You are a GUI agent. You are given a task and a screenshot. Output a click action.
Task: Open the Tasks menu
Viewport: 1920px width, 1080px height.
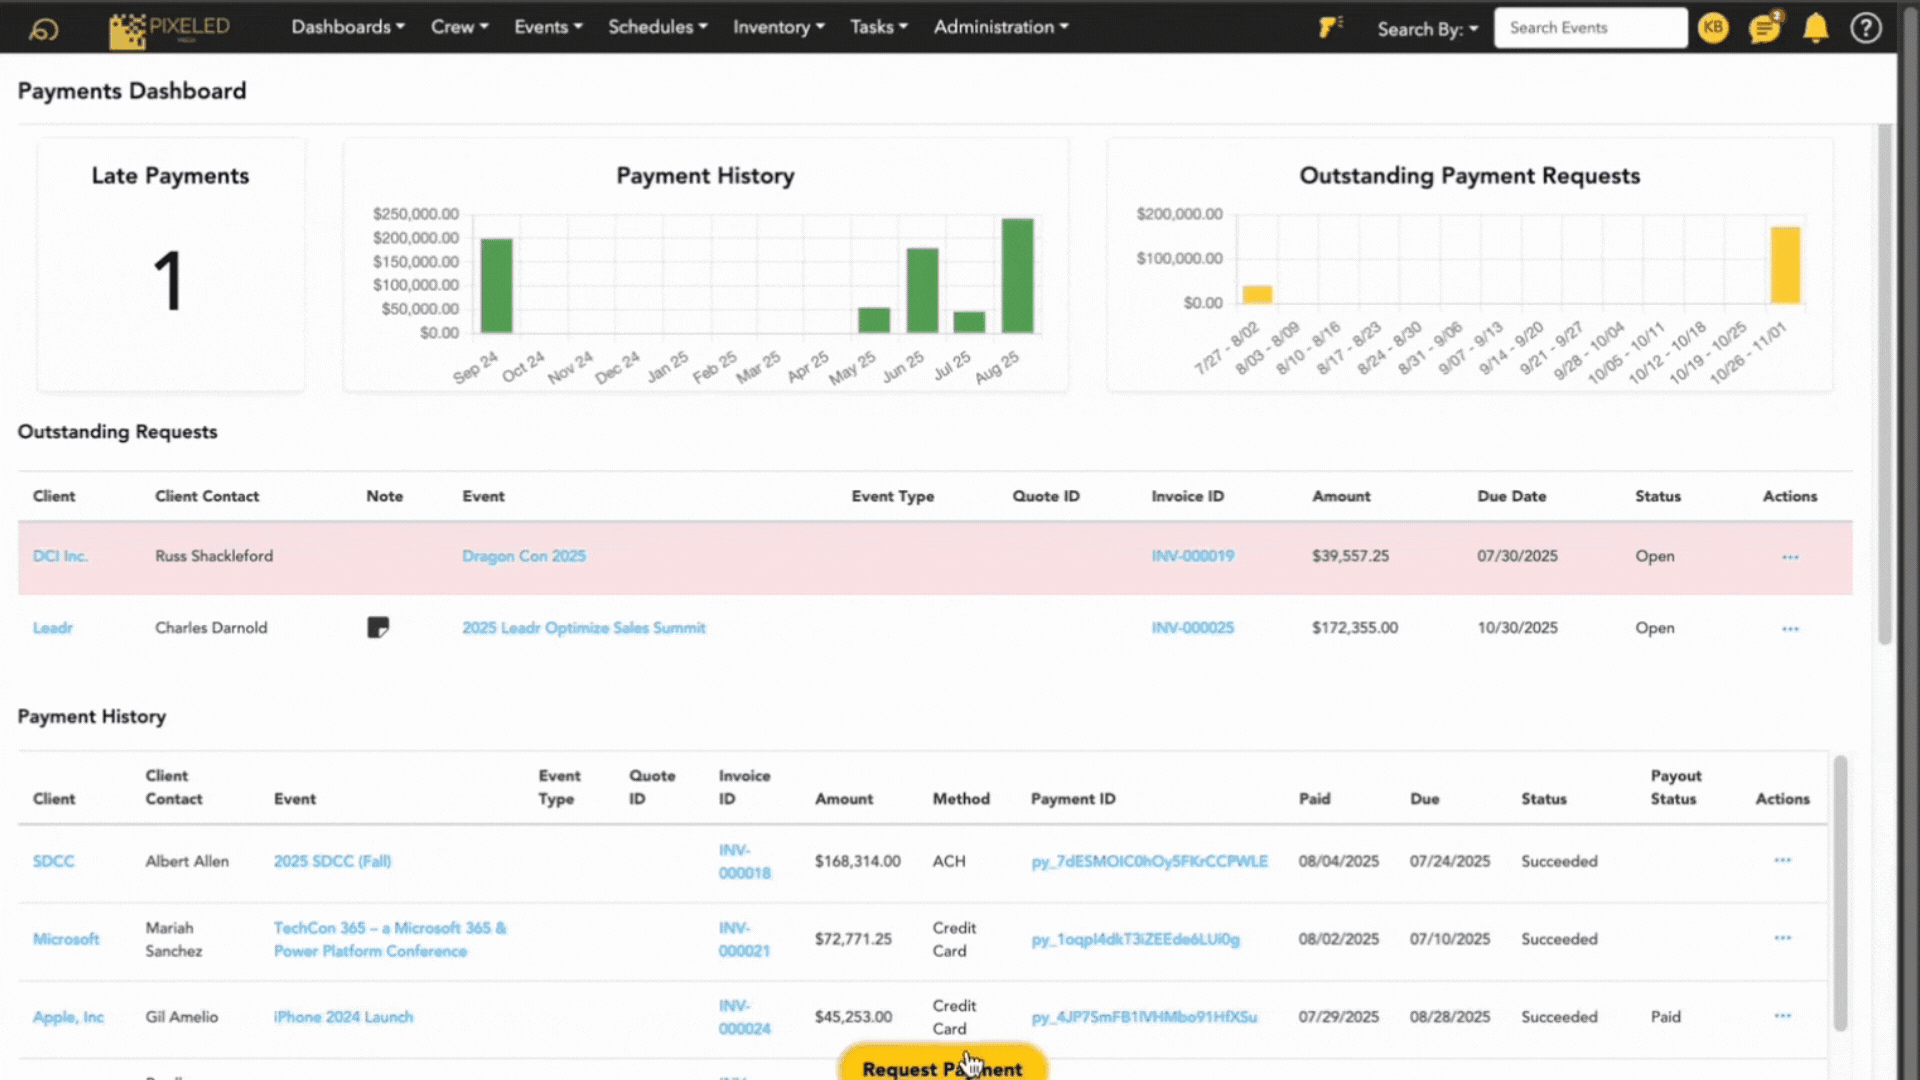tap(878, 27)
